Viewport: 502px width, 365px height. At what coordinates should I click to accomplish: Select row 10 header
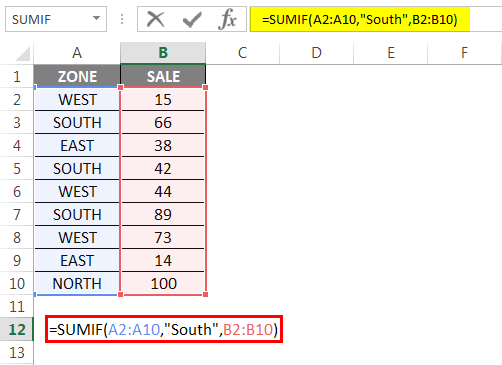pyautogui.click(x=17, y=284)
